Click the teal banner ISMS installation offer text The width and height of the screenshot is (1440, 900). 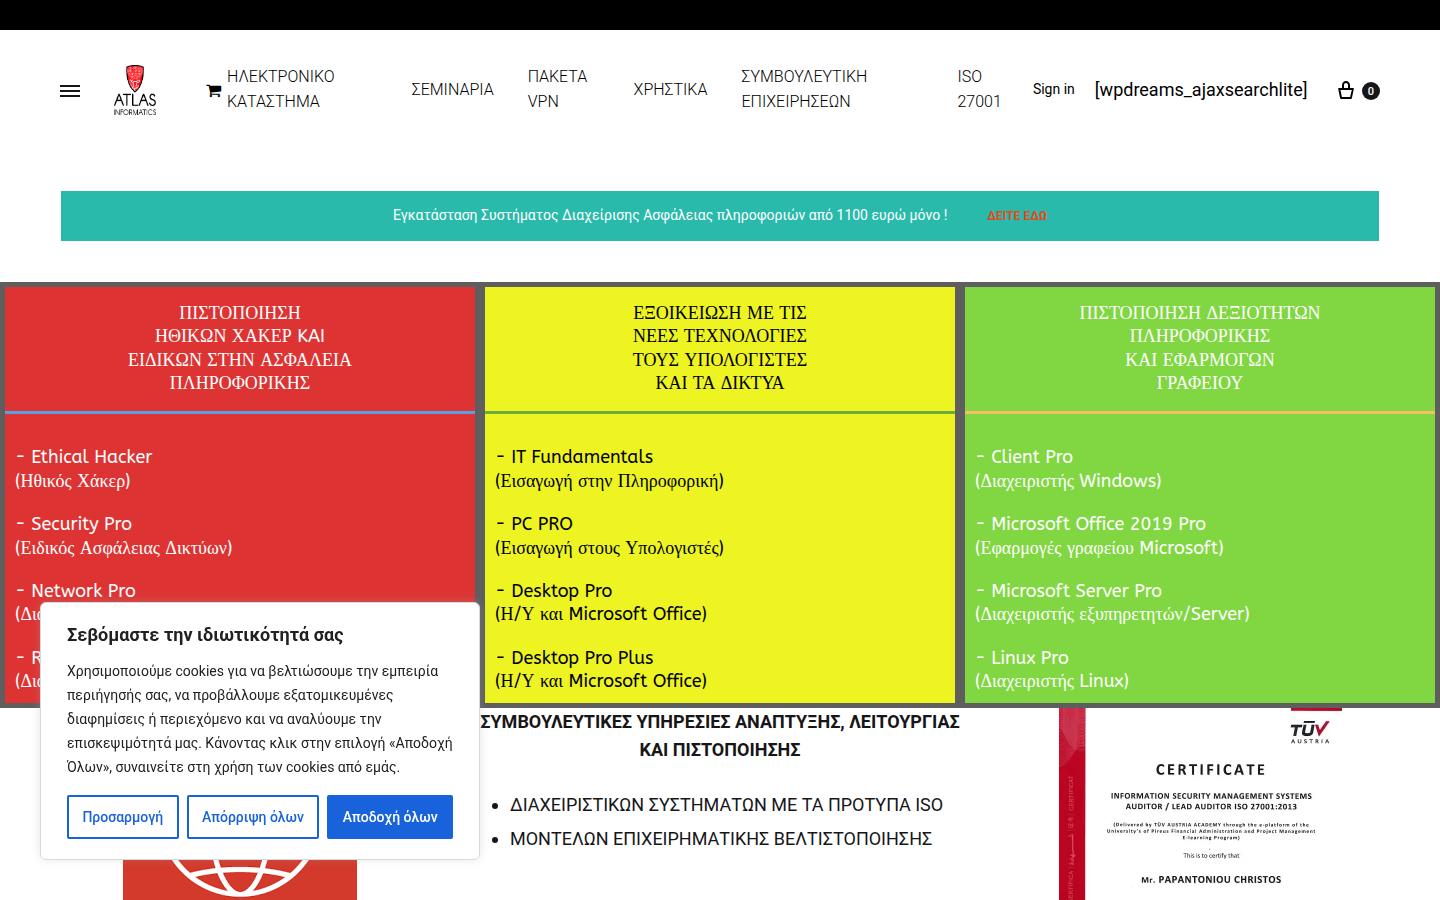(670, 215)
